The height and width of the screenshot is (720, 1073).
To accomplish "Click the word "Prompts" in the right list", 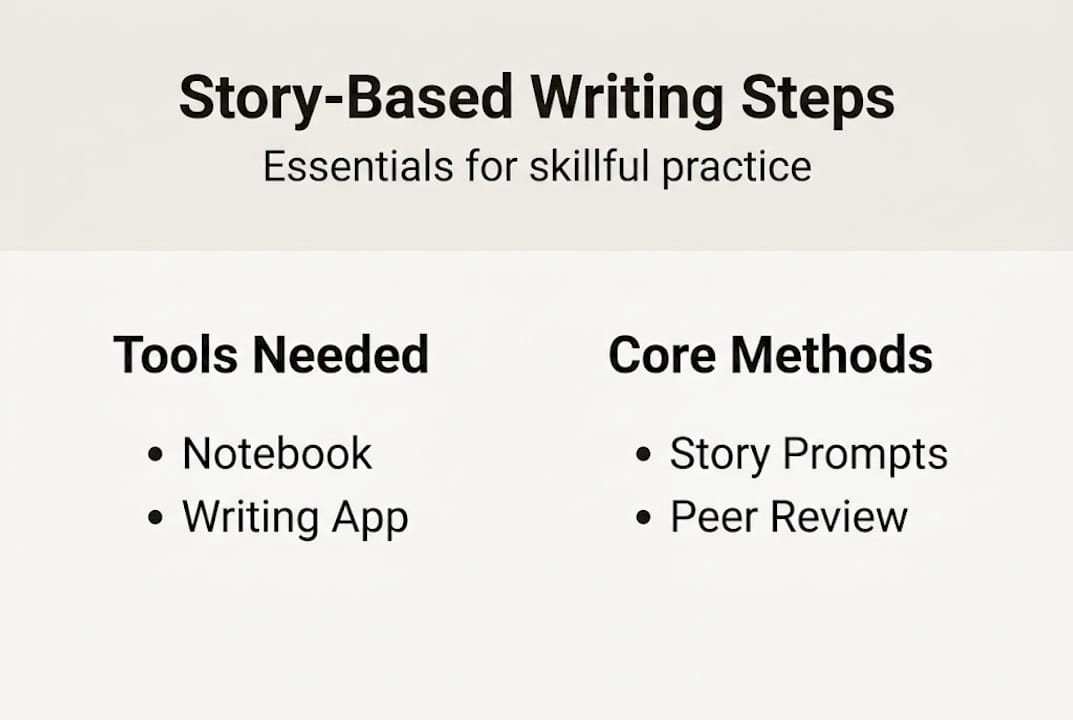I will click(x=865, y=455).
